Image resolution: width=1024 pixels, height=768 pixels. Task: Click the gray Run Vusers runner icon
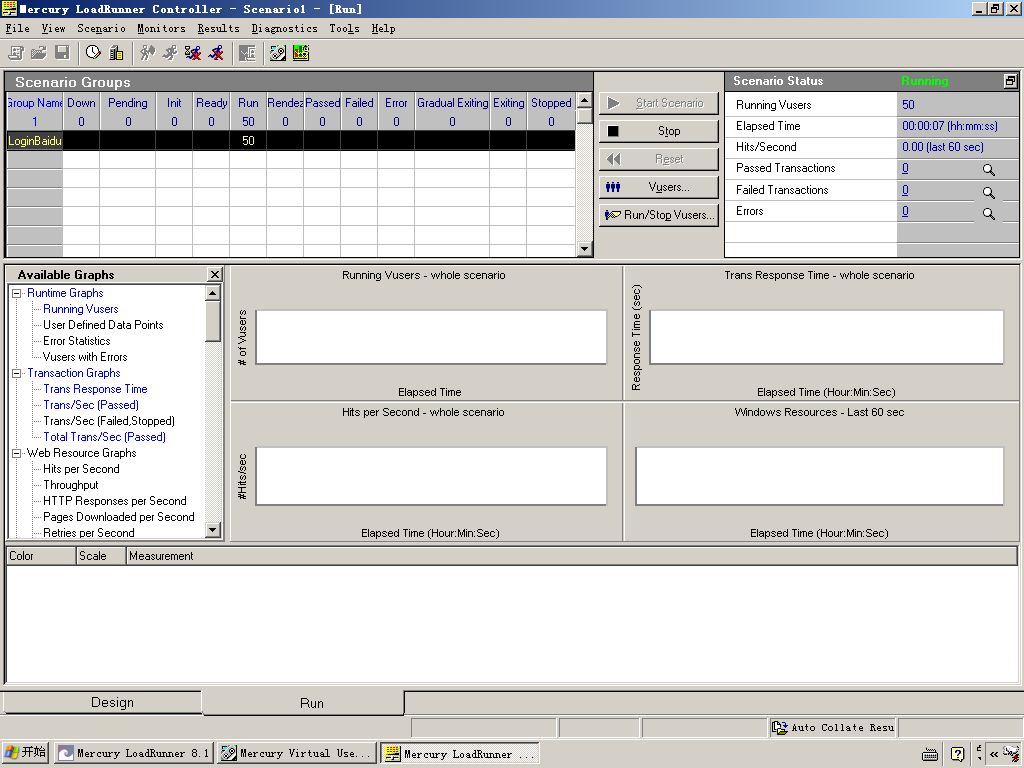170,53
